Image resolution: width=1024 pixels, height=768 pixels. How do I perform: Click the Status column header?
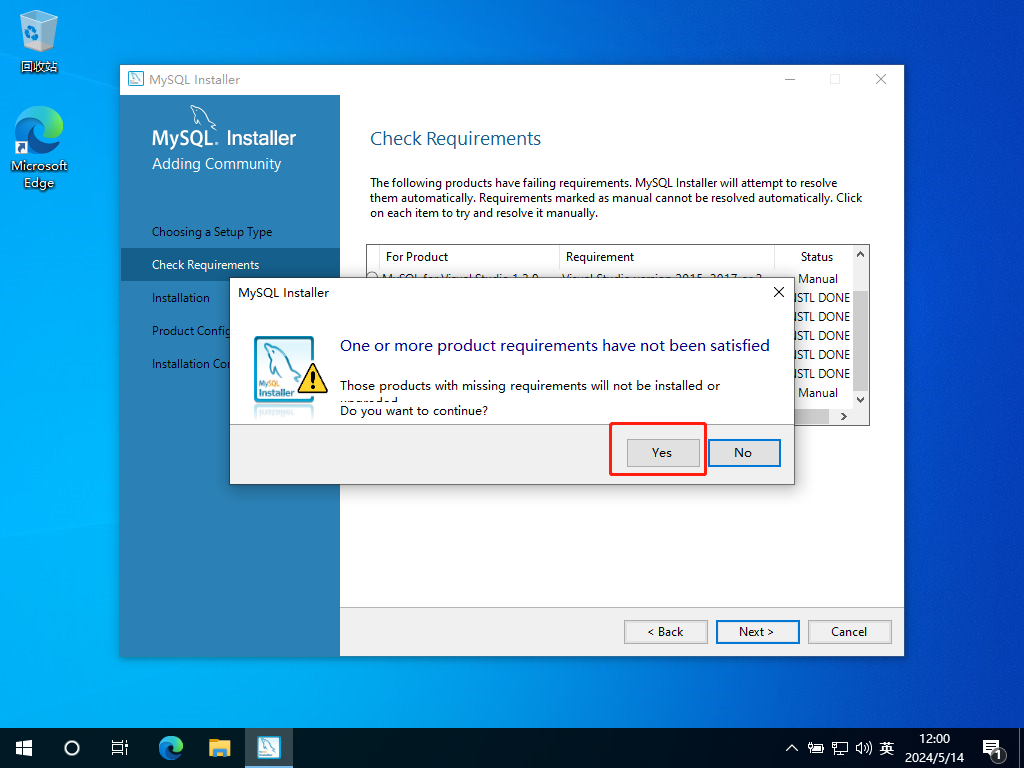[816, 257]
